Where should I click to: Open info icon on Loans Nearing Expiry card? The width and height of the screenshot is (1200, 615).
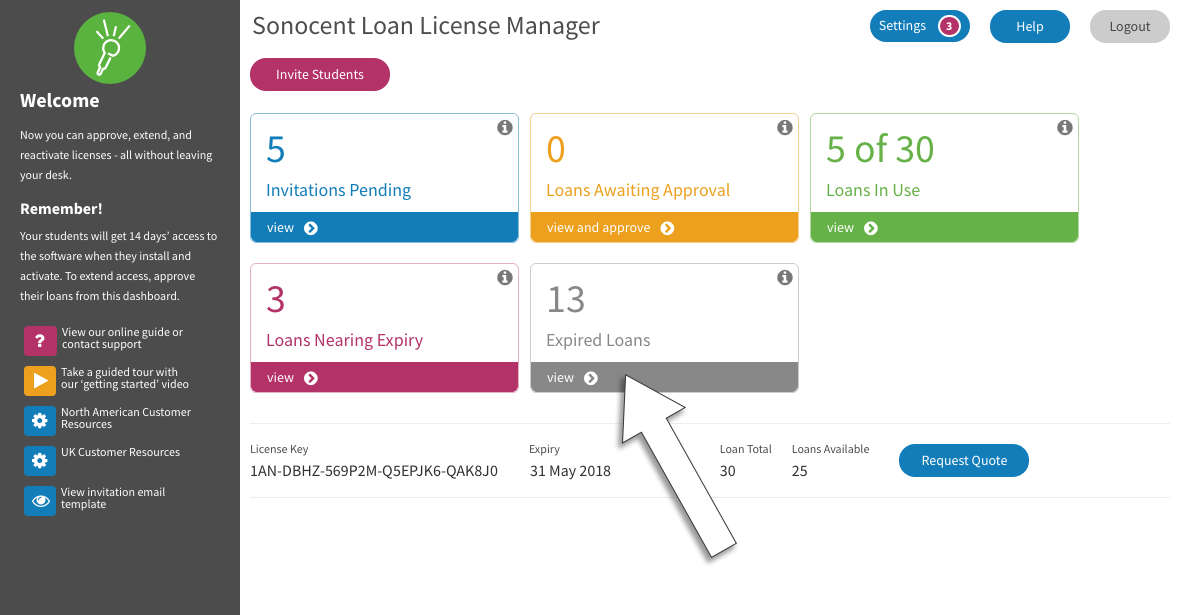(x=505, y=278)
